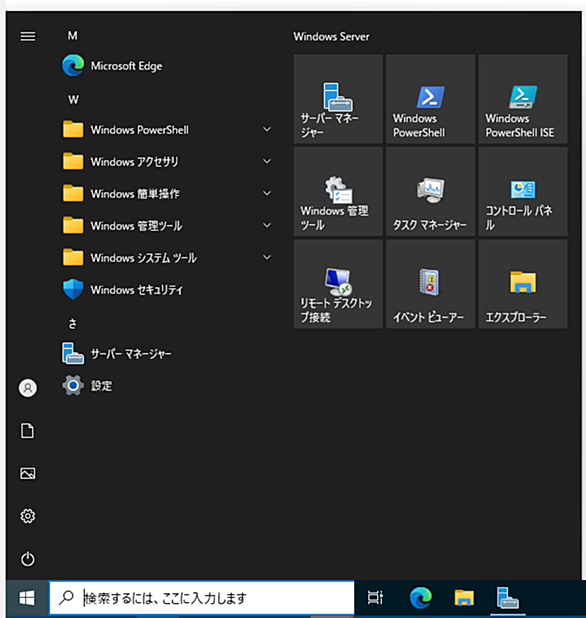Viewport: 586px width, 618px height.
Task: Open the コントロール パネル tile
Action: pos(523,192)
